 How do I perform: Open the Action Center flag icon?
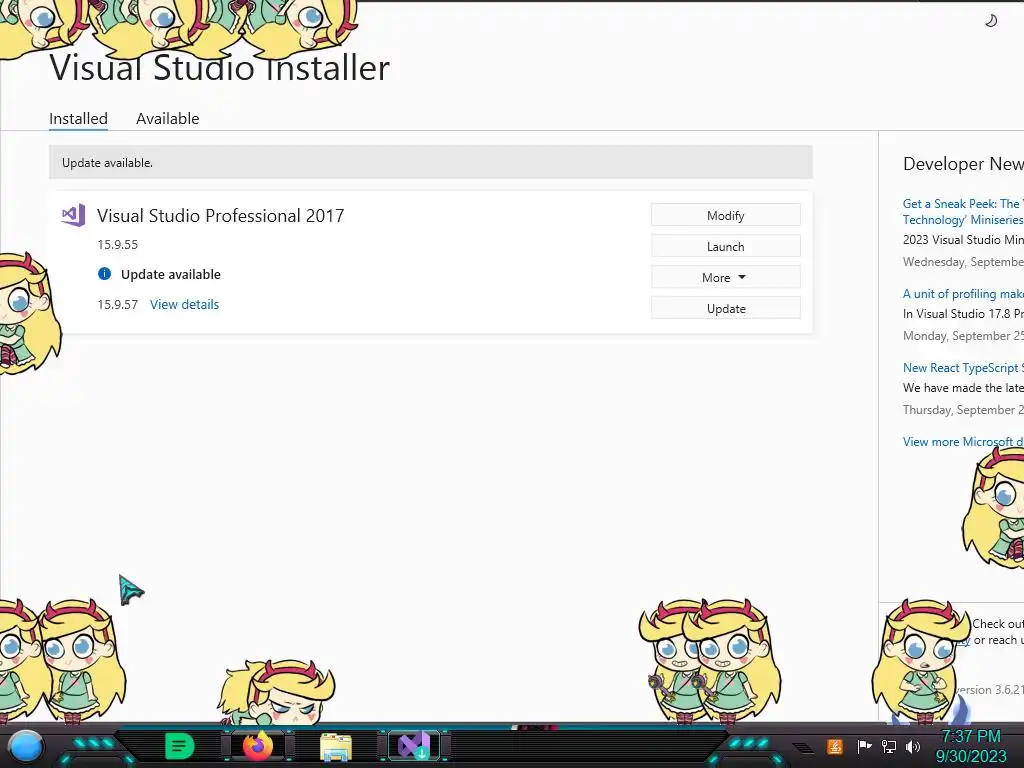click(x=864, y=746)
